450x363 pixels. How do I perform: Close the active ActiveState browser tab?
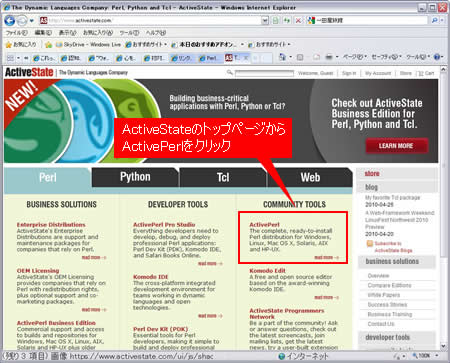click(246, 58)
